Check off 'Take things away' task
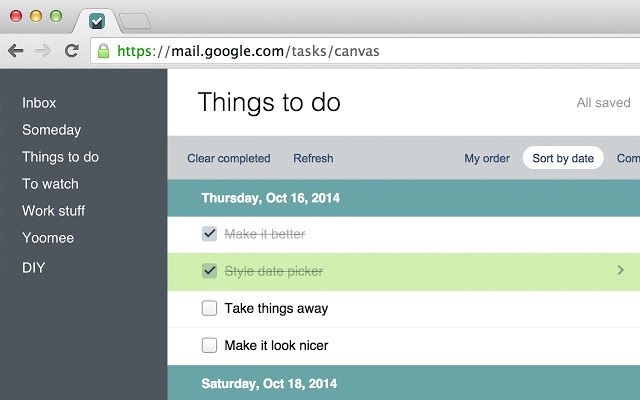 [x=209, y=308]
